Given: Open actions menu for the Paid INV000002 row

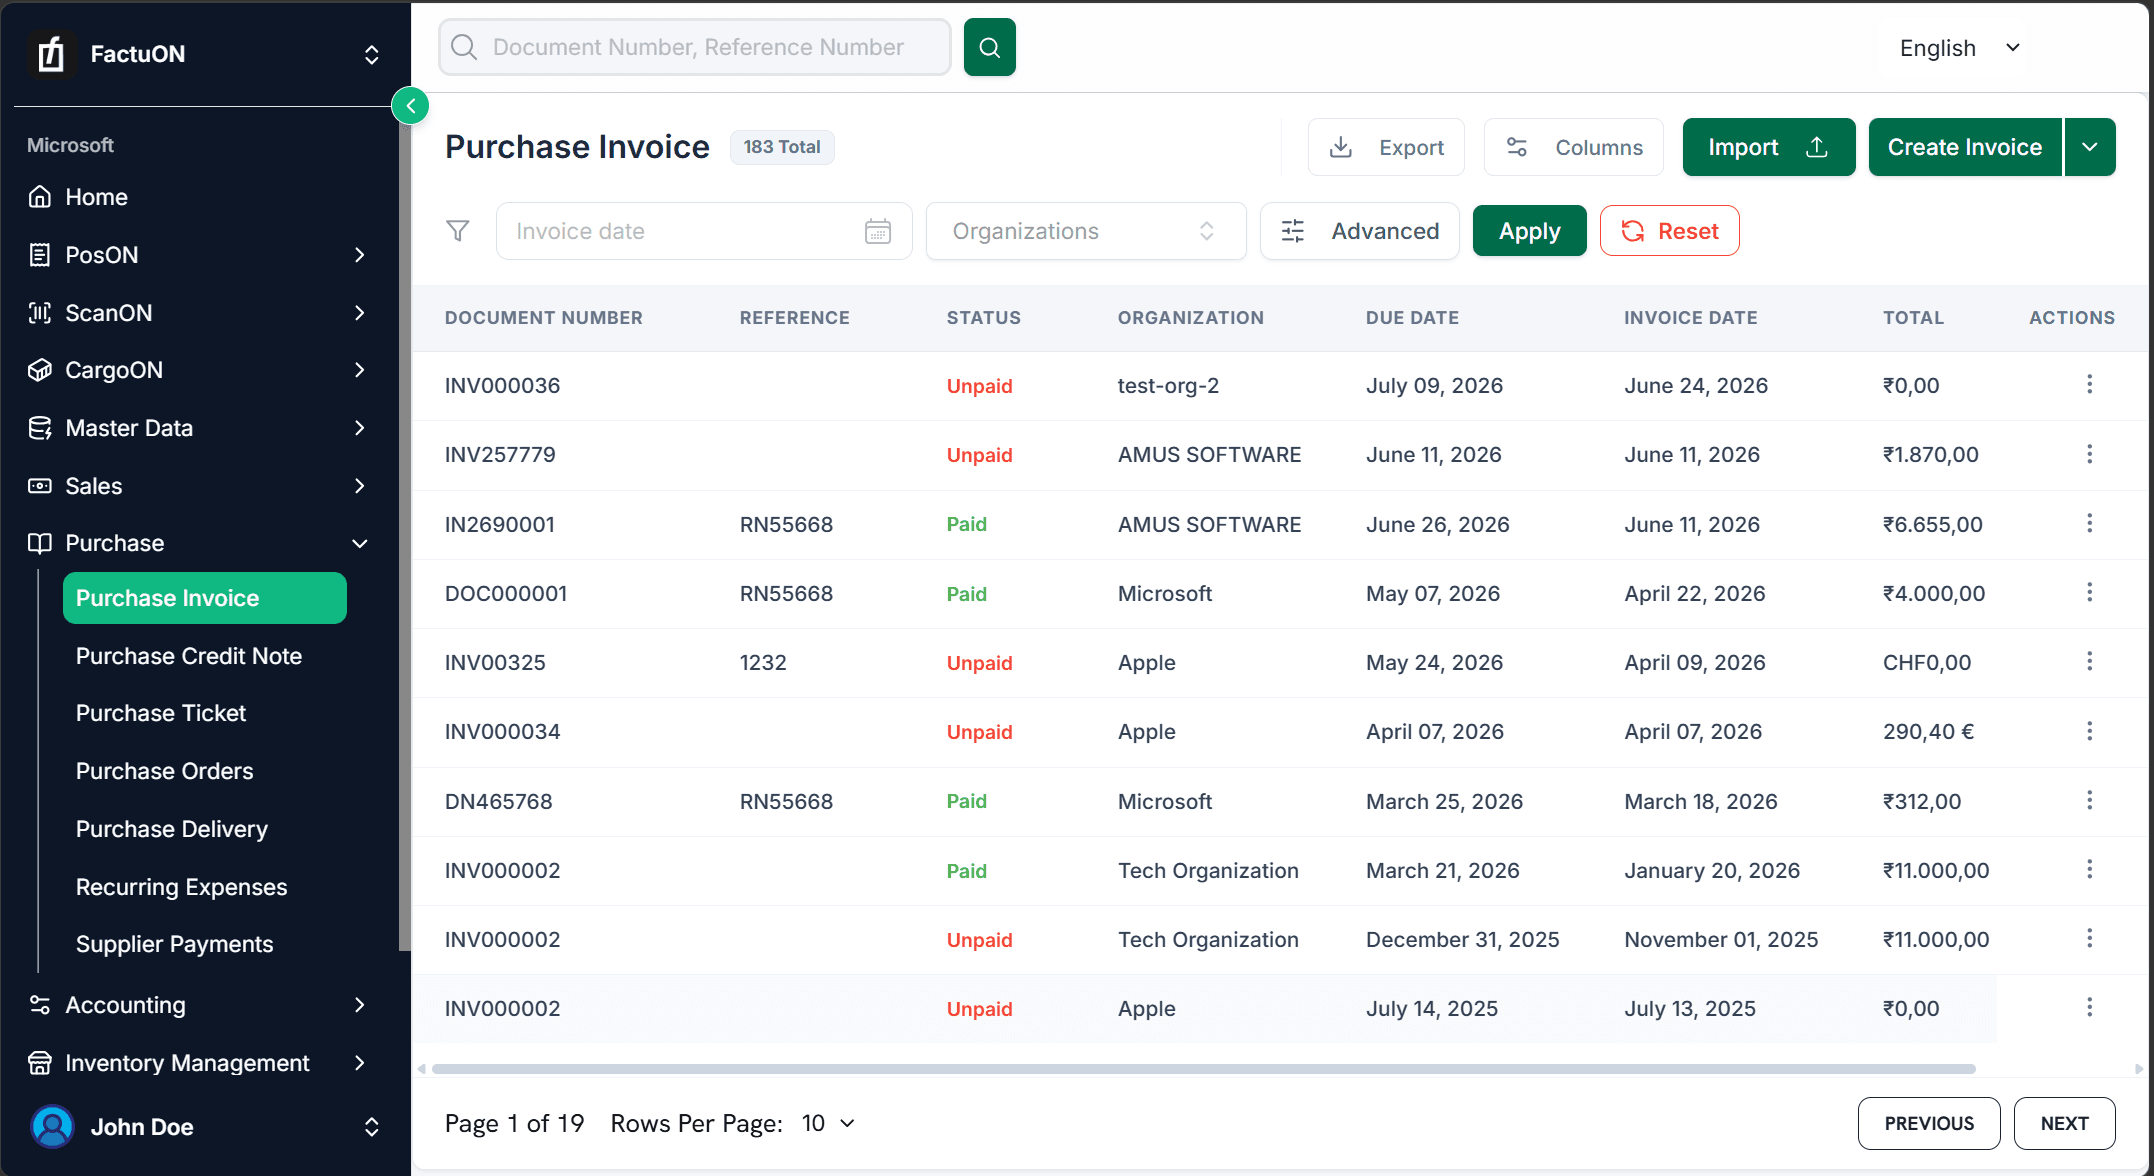Looking at the screenshot, I should [x=2089, y=869].
